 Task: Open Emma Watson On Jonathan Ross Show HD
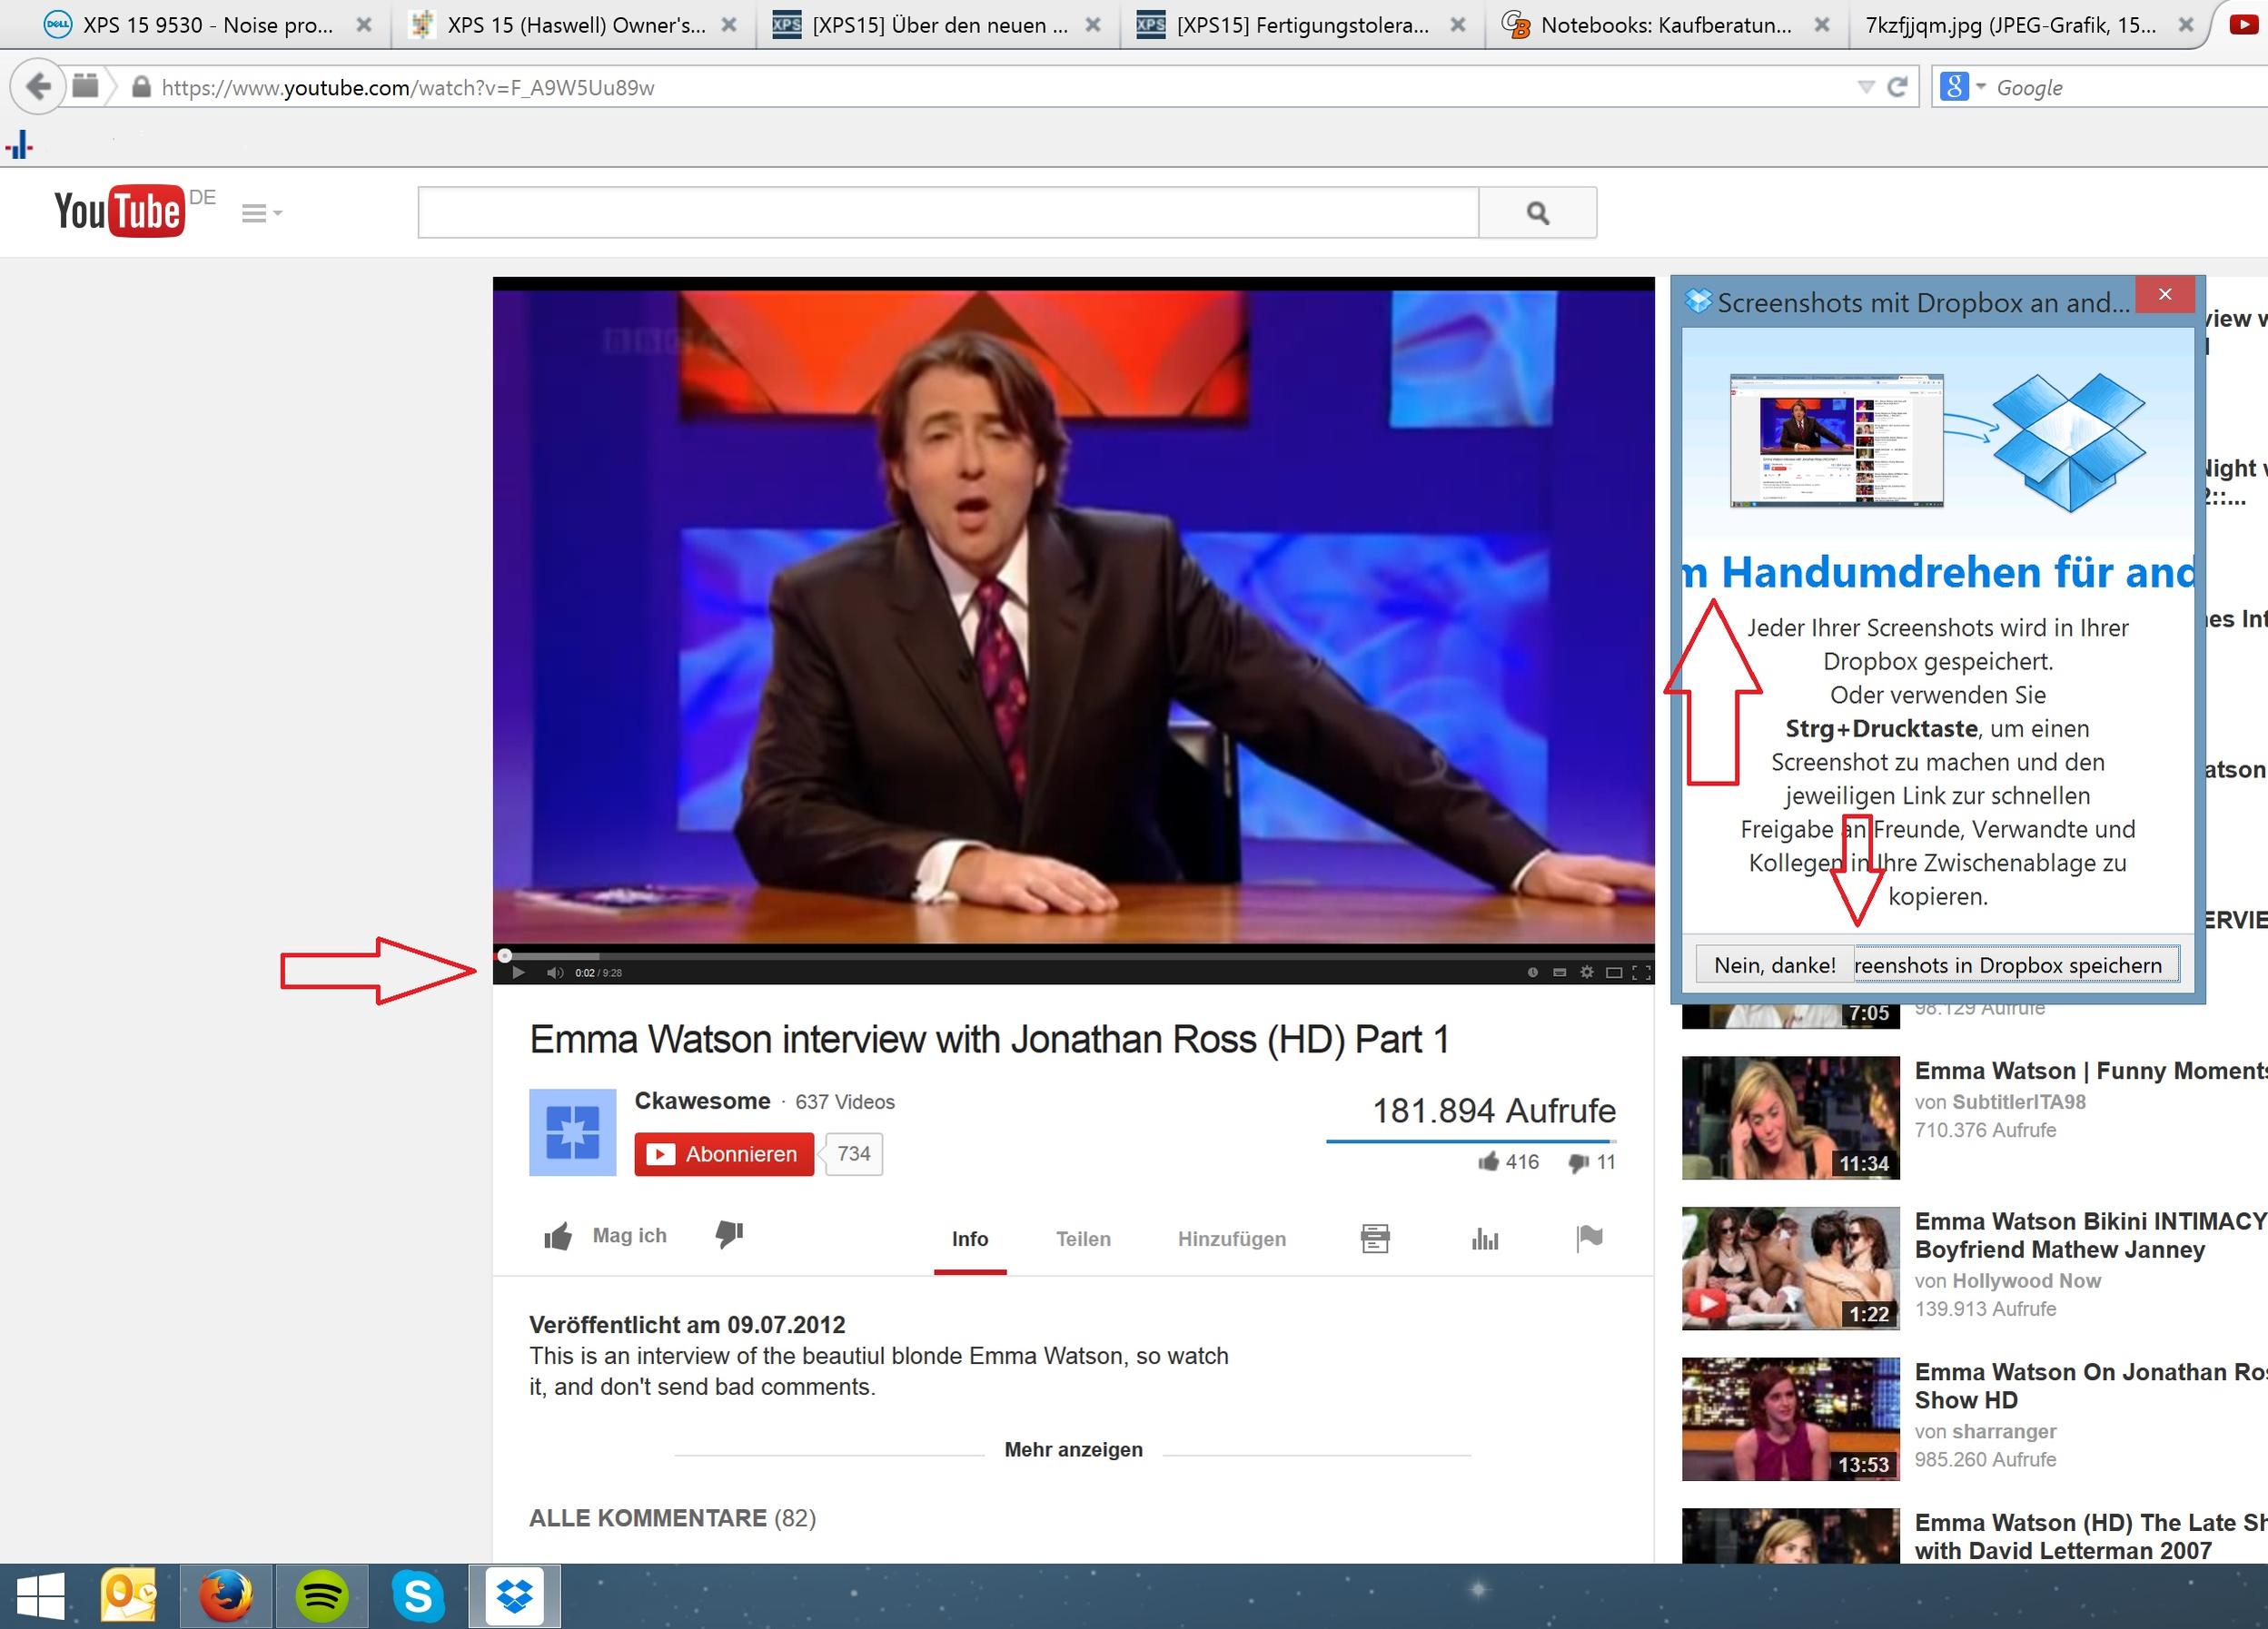point(2090,1386)
